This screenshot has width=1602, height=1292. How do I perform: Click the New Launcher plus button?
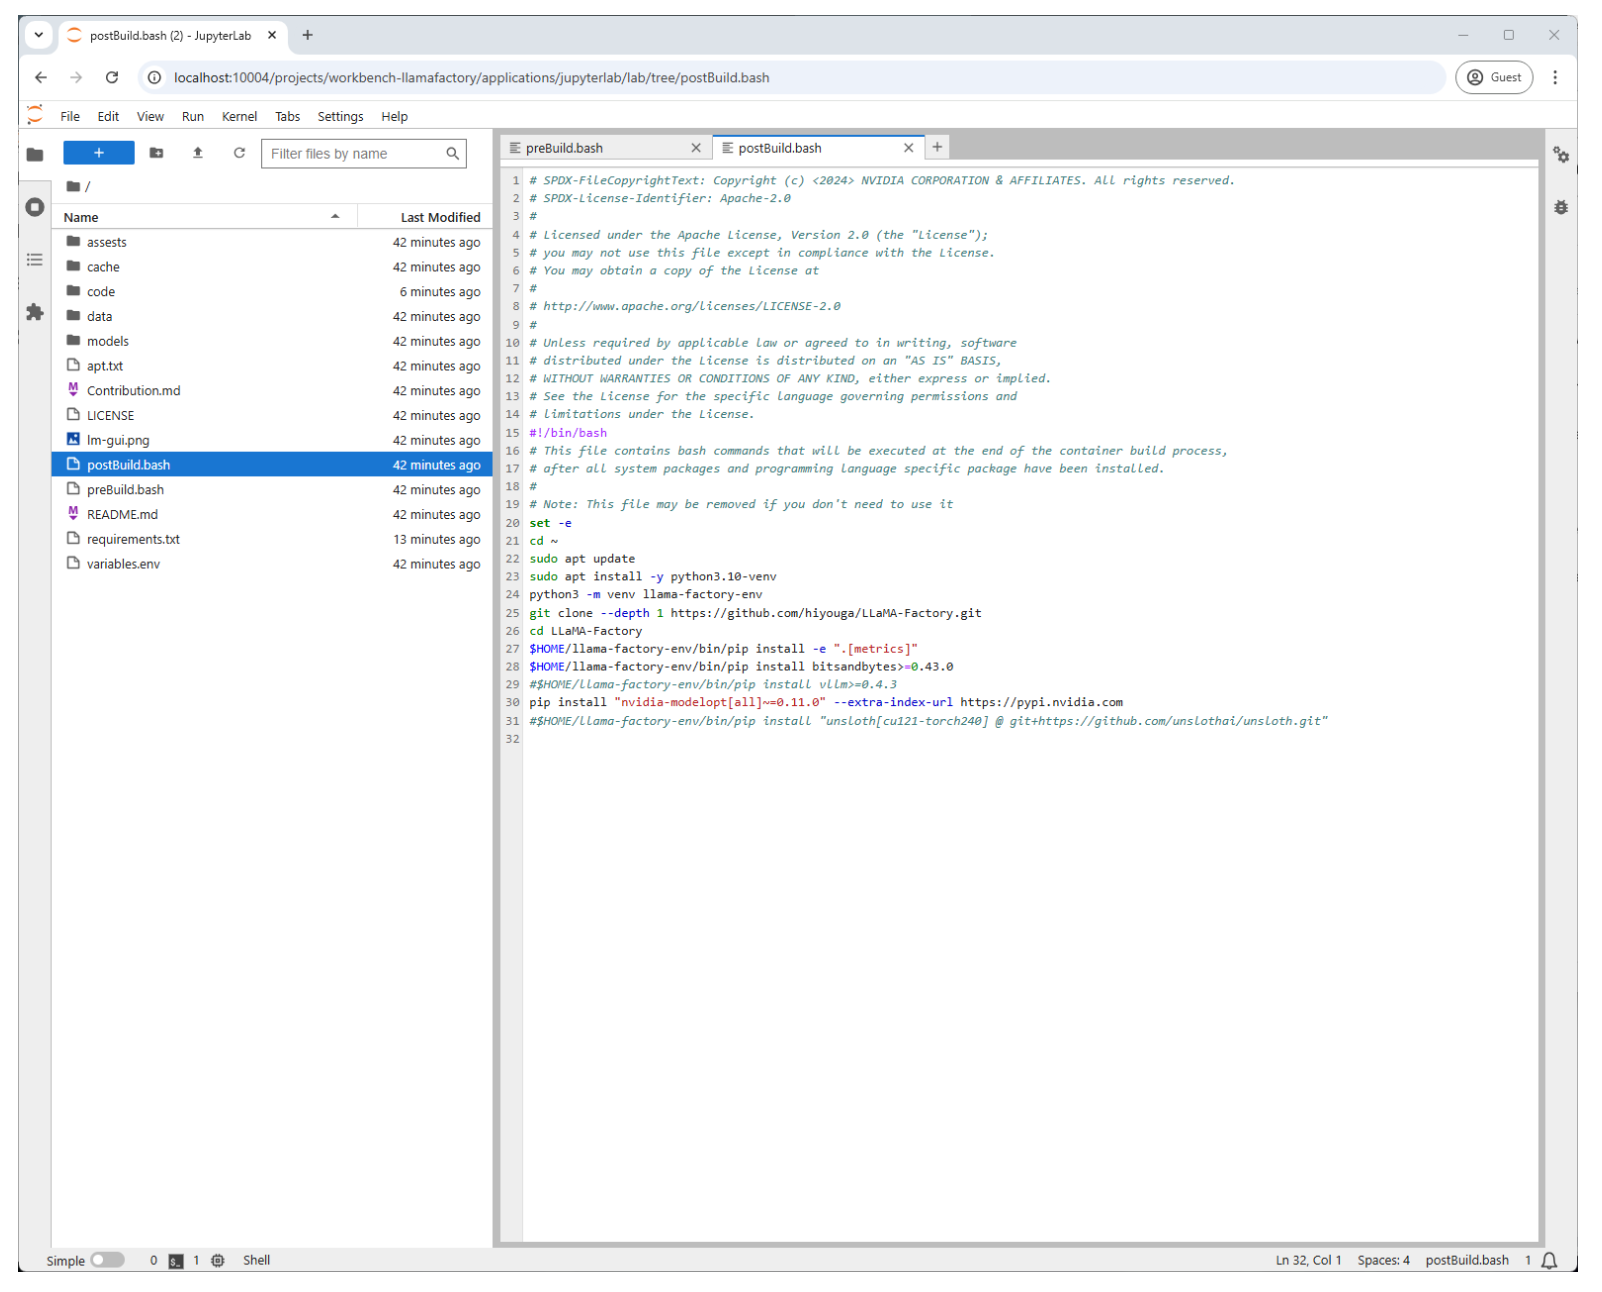coord(98,153)
